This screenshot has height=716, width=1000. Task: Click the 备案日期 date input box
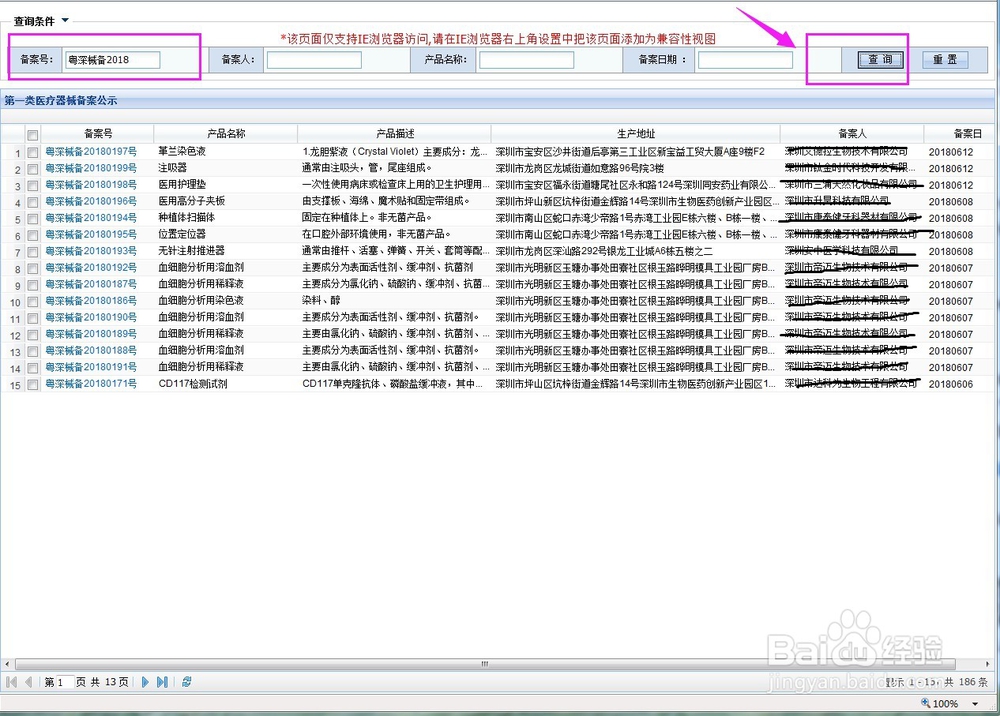point(743,59)
